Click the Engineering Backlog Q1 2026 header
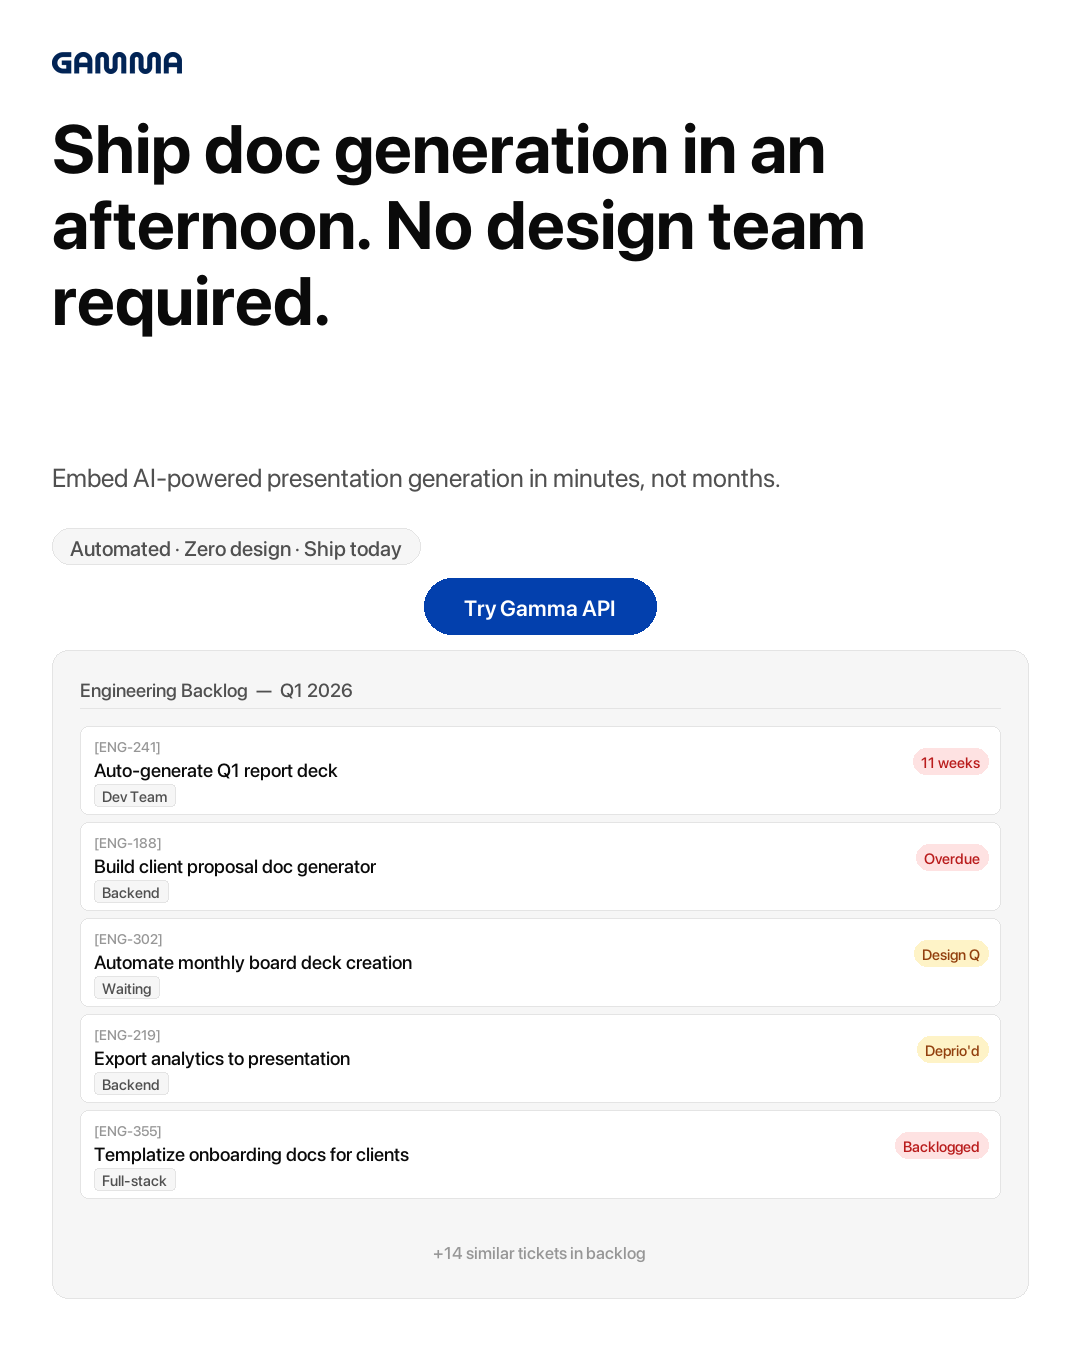The width and height of the screenshot is (1080, 1350). click(x=216, y=691)
